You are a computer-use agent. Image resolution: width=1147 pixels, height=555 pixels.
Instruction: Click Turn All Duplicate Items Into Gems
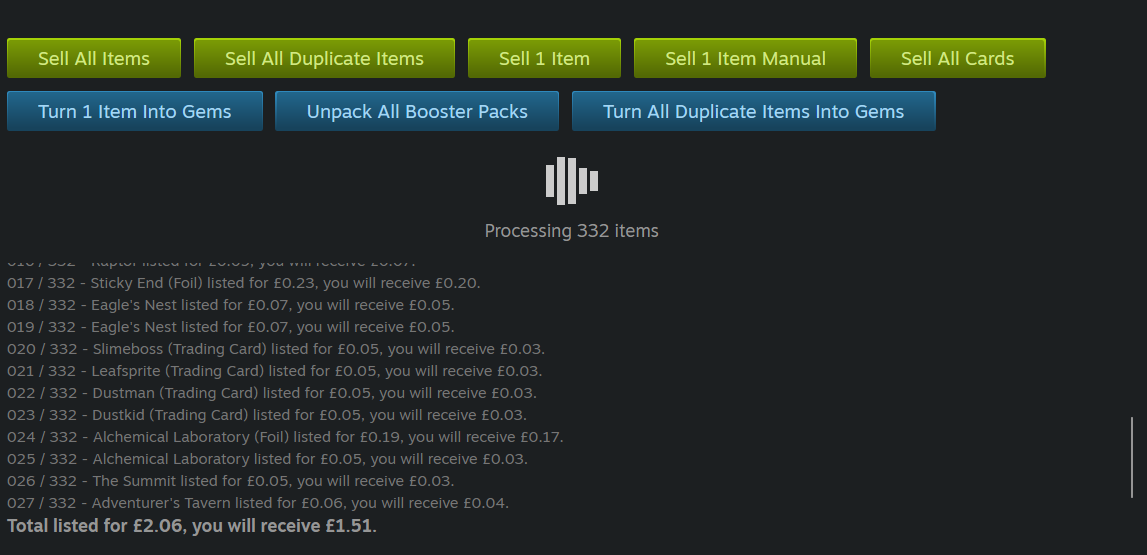pos(753,111)
